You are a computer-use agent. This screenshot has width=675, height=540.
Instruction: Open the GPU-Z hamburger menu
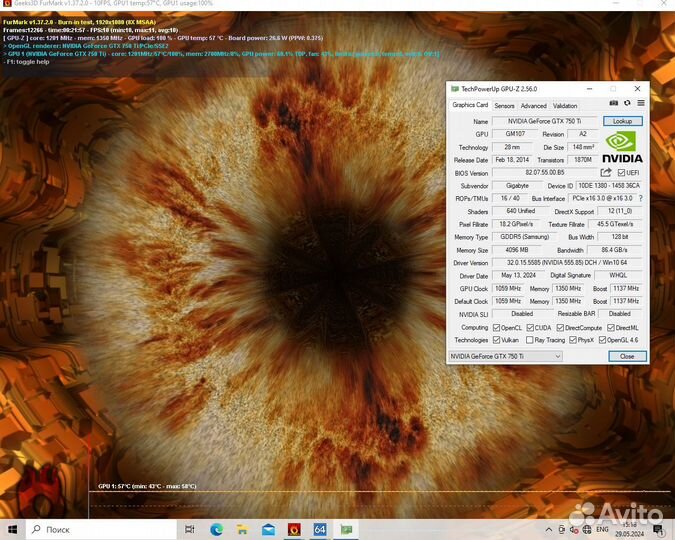(x=640, y=103)
